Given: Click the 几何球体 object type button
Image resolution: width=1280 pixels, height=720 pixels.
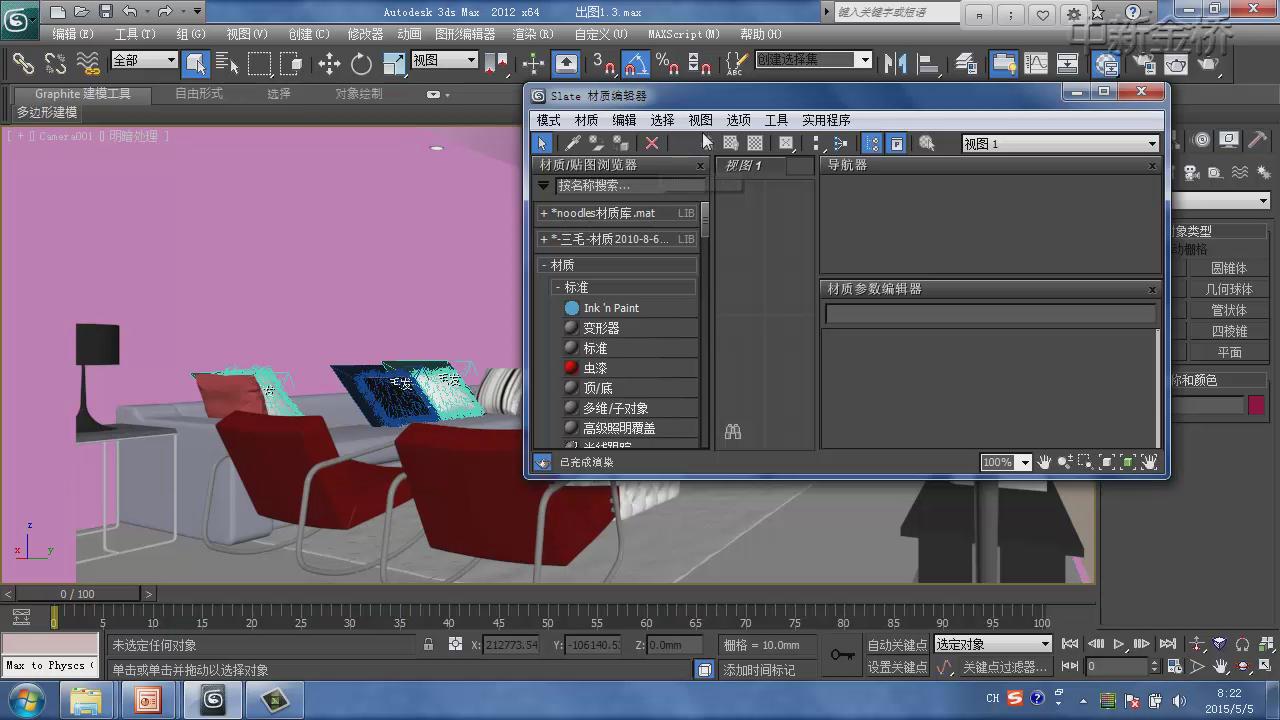Looking at the screenshot, I should [x=1229, y=289].
